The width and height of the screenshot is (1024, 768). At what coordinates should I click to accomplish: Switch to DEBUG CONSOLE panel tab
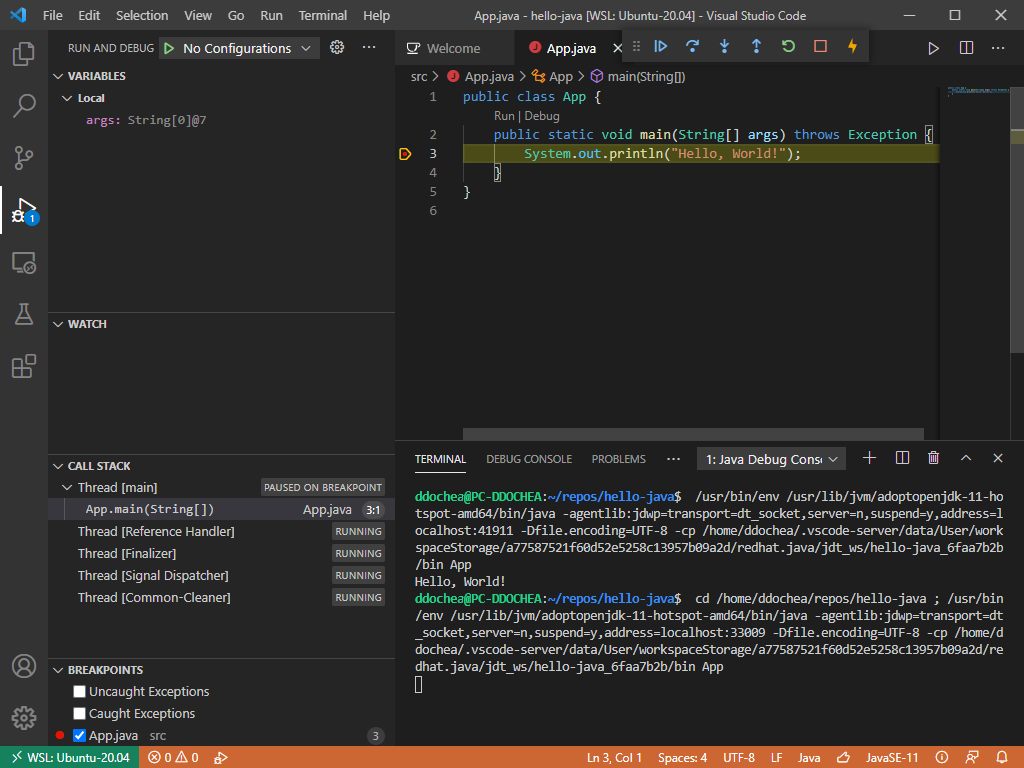(x=529, y=459)
